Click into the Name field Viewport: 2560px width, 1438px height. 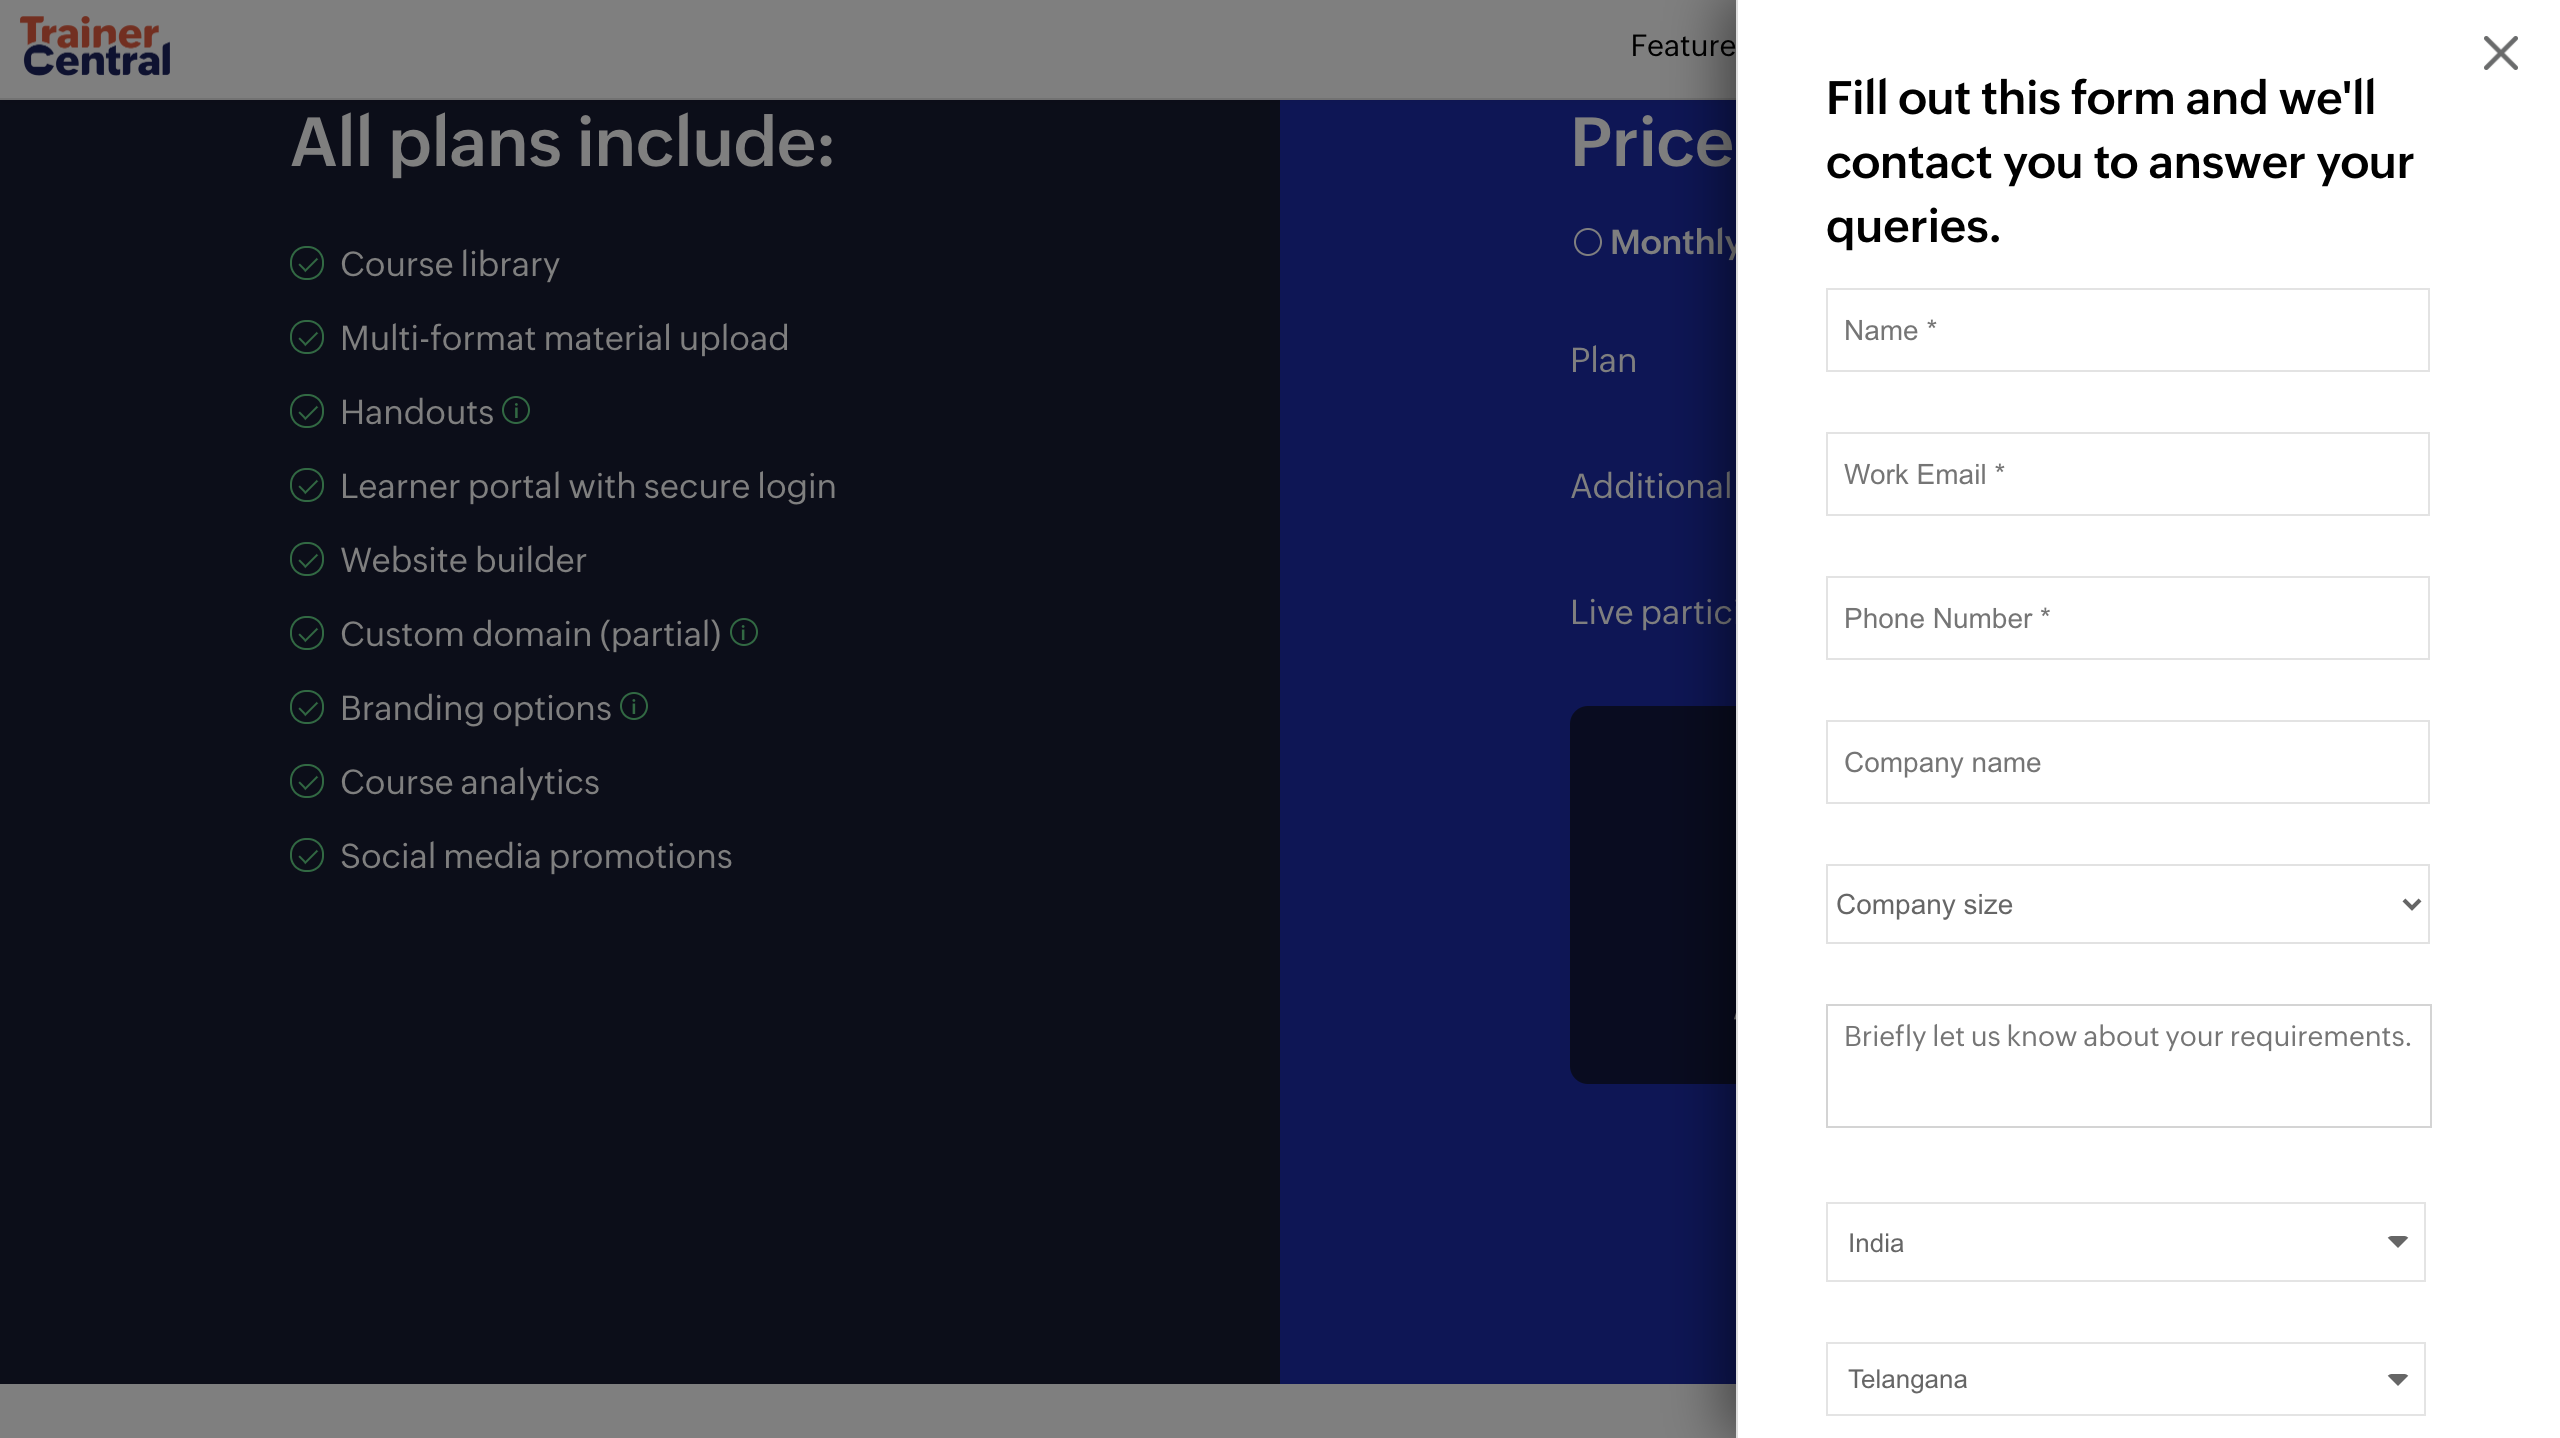click(2127, 330)
